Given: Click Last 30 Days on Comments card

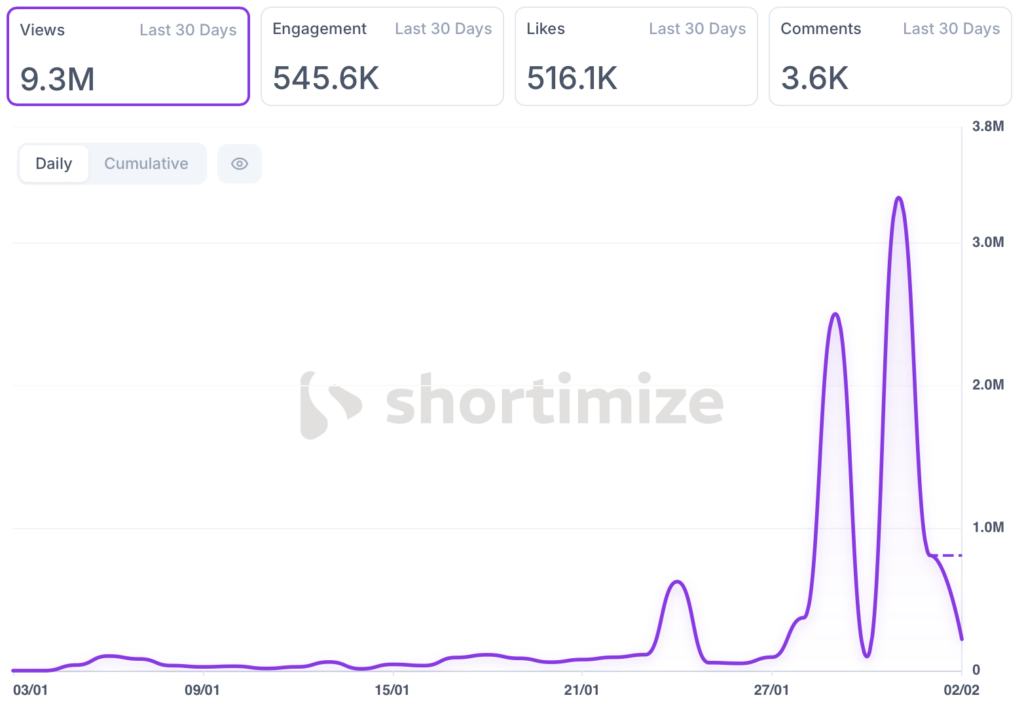Looking at the screenshot, I should (x=951, y=29).
